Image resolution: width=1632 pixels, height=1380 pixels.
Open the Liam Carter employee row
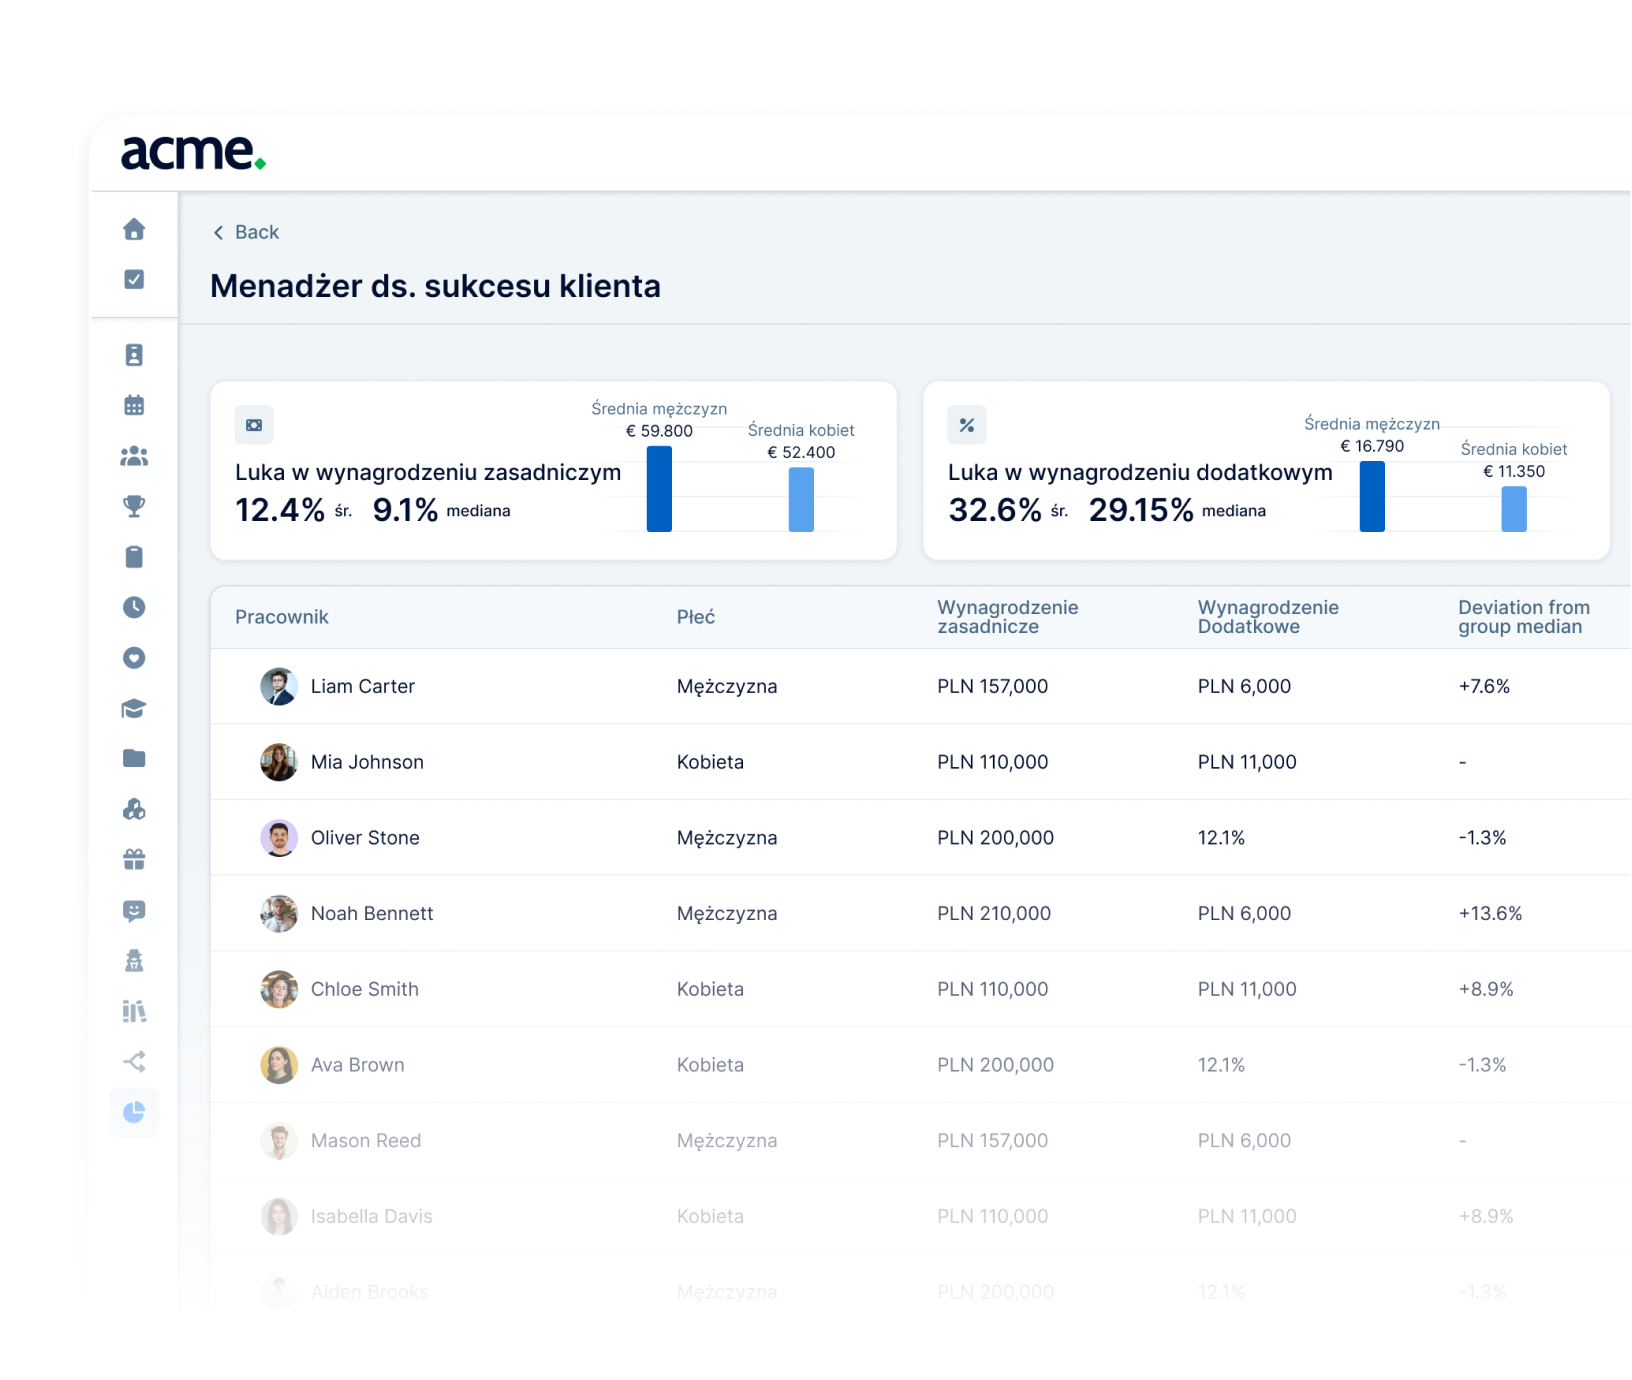point(362,686)
